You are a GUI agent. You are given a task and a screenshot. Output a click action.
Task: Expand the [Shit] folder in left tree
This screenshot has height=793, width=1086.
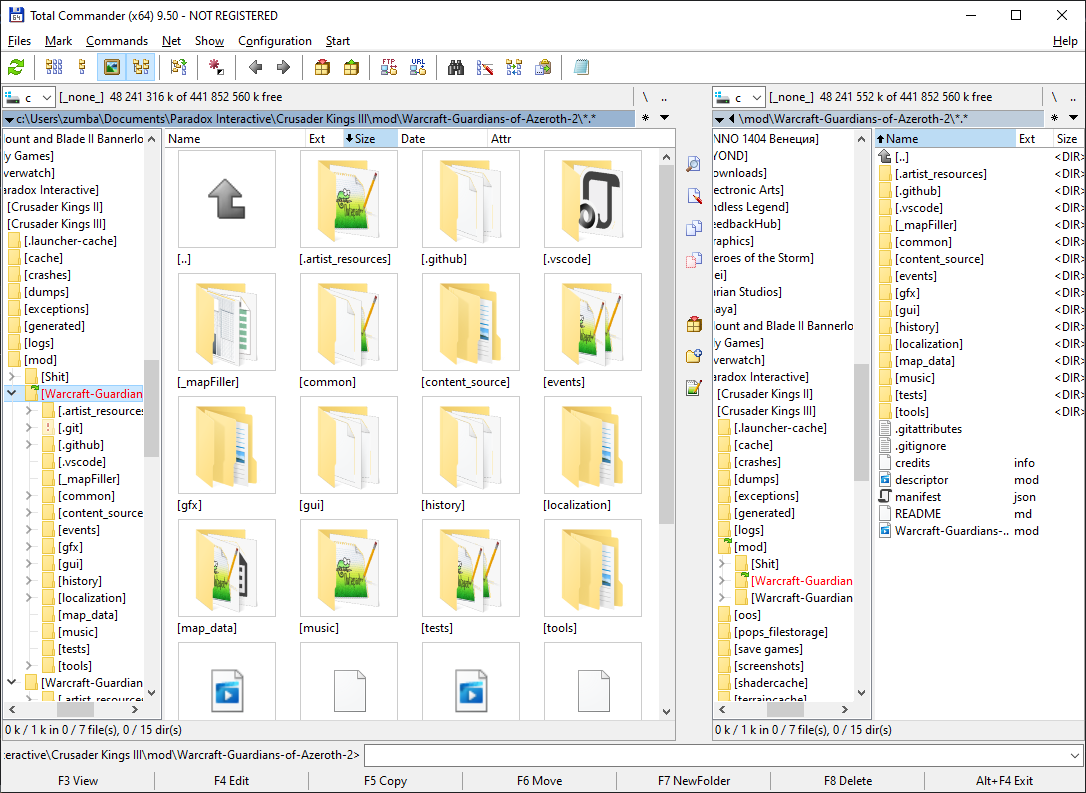tap(12, 377)
